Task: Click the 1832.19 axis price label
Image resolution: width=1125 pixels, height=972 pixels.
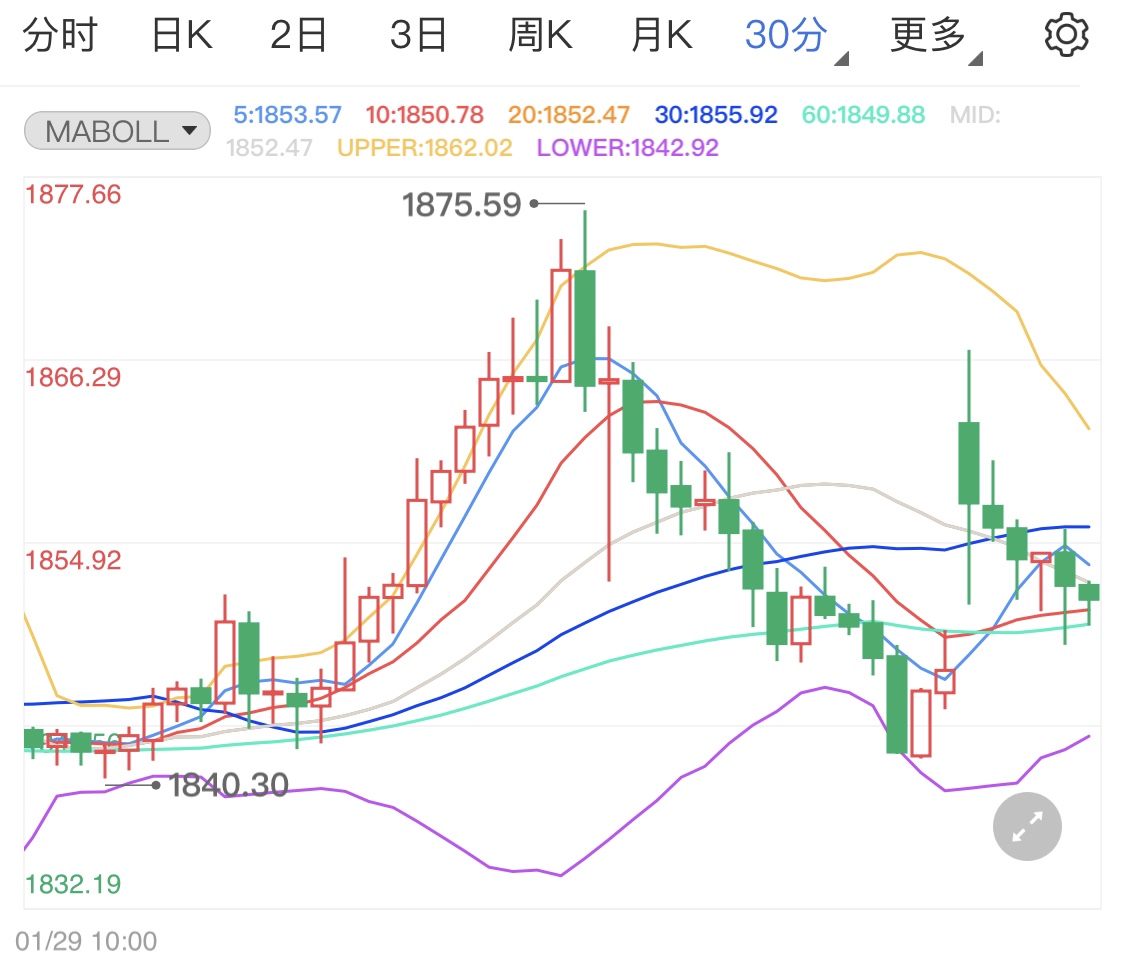Action: [73, 884]
